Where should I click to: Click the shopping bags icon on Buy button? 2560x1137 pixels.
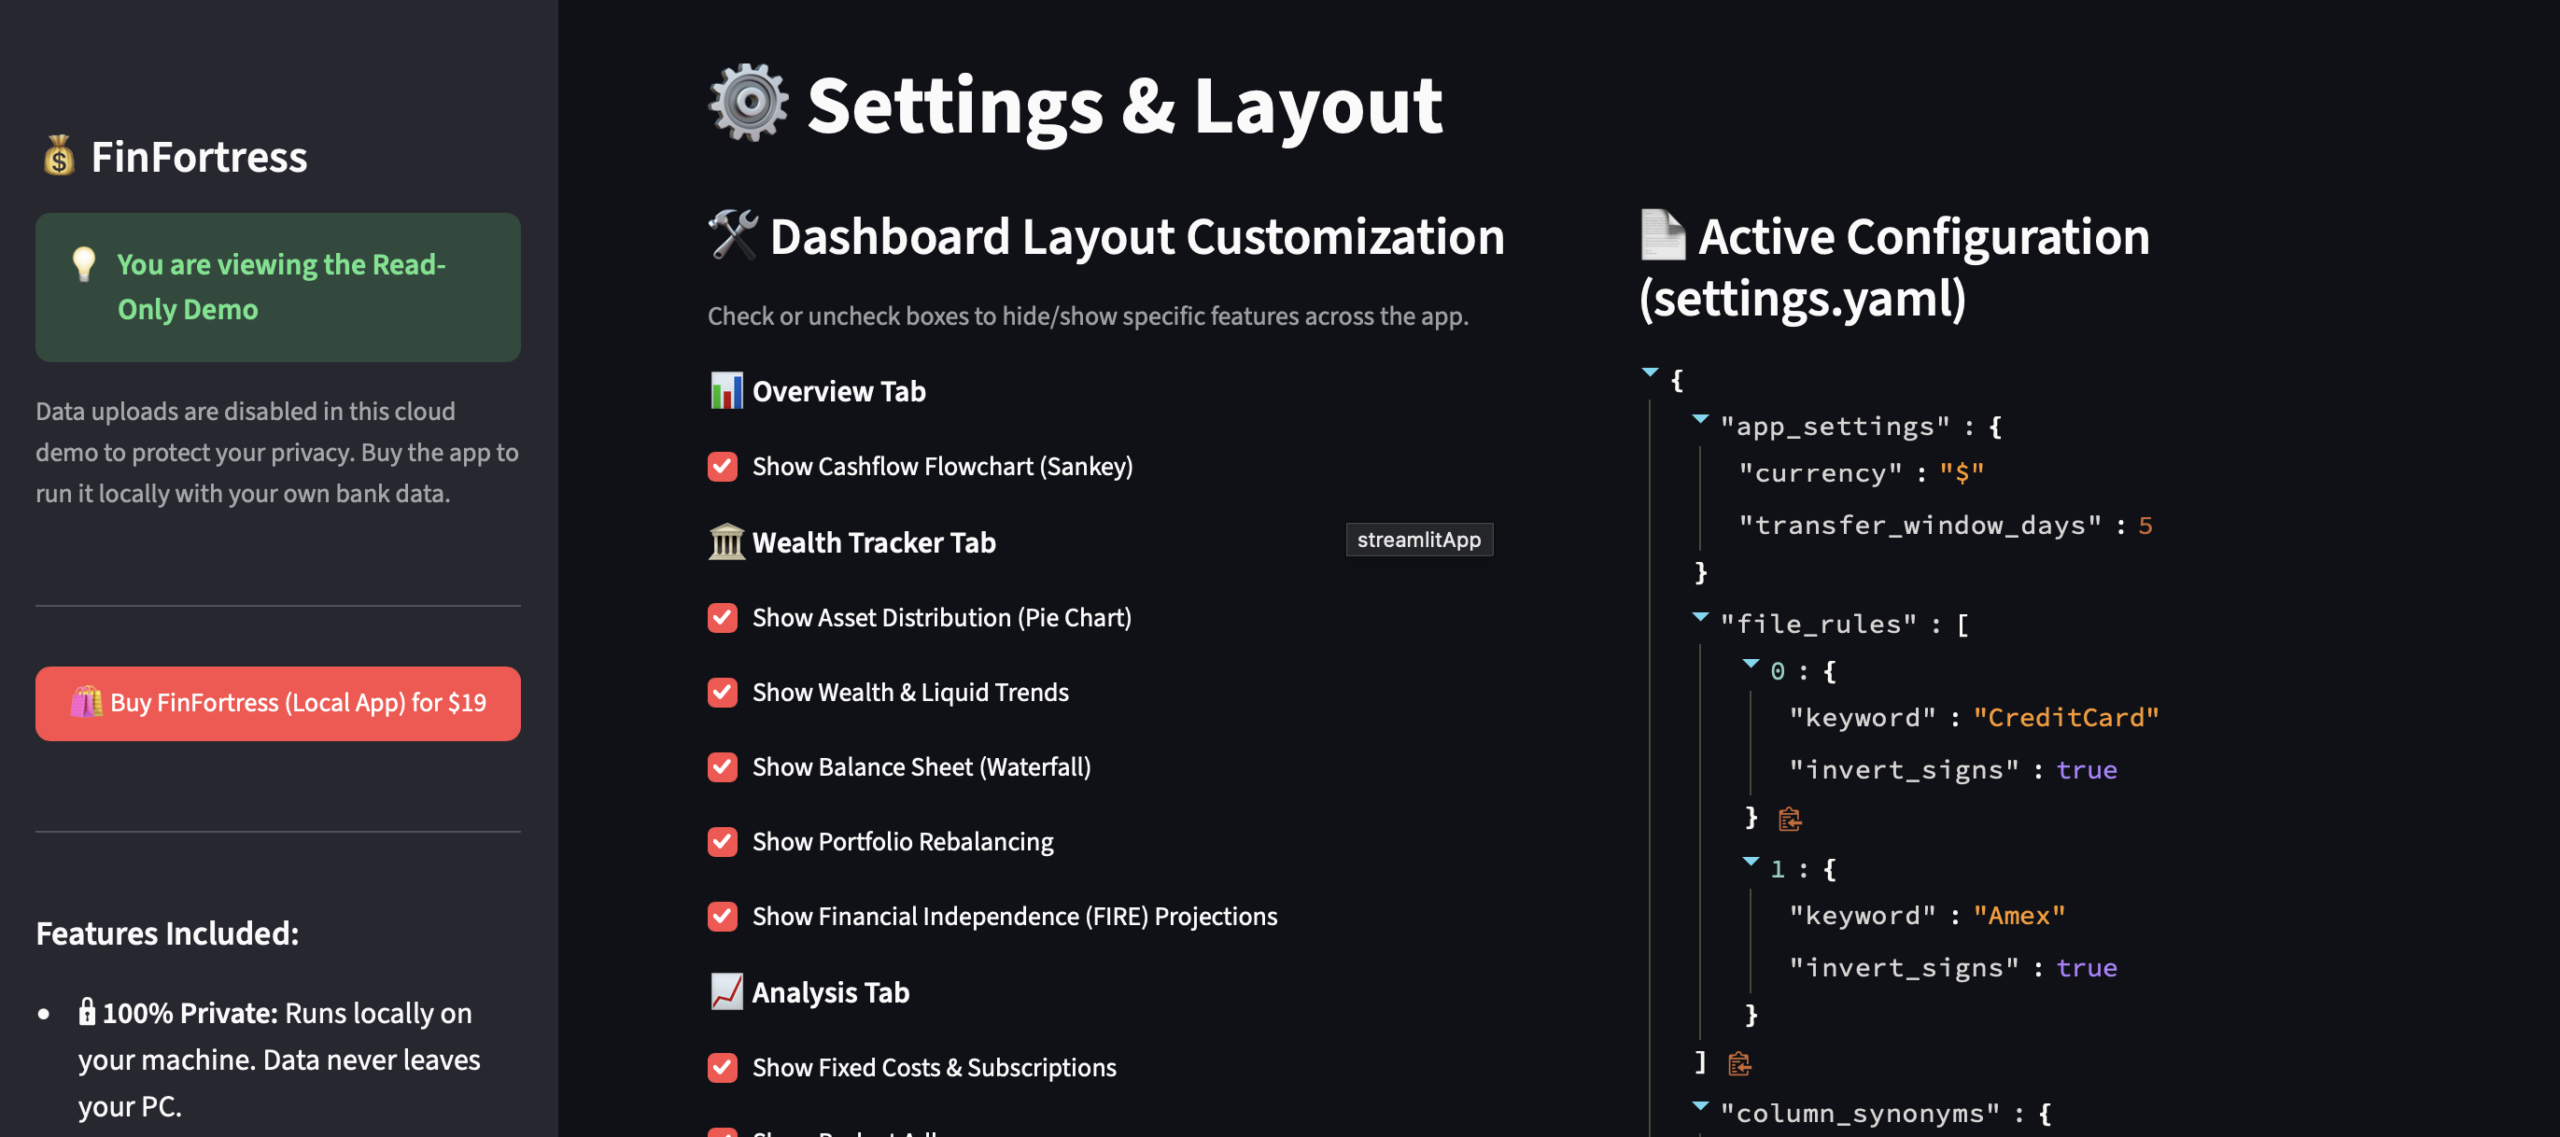(86, 702)
